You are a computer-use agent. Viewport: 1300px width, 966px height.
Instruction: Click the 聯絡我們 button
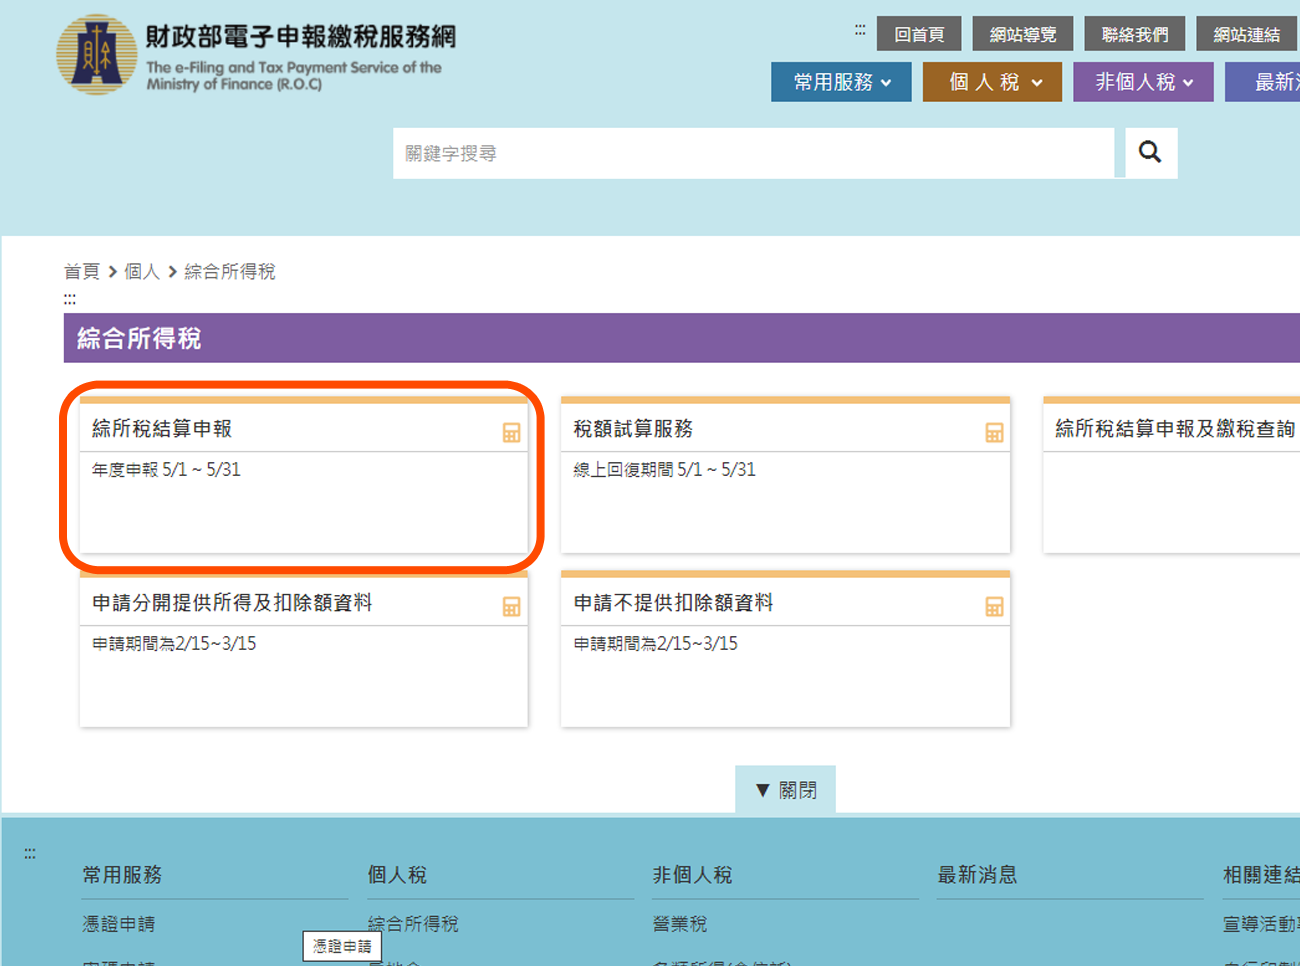pos(1134,34)
